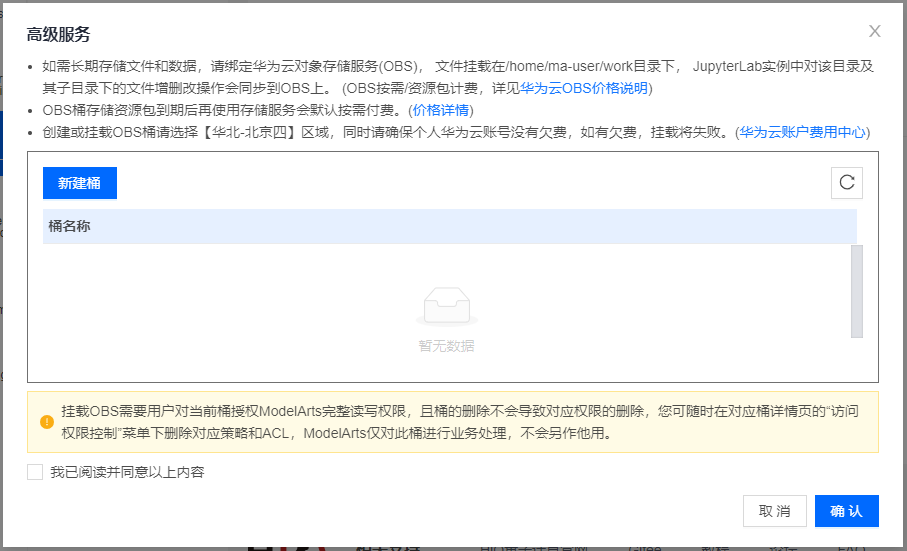Cancel the dialog via 取消
Screen dimensions: 907x551
coord(774,511)
